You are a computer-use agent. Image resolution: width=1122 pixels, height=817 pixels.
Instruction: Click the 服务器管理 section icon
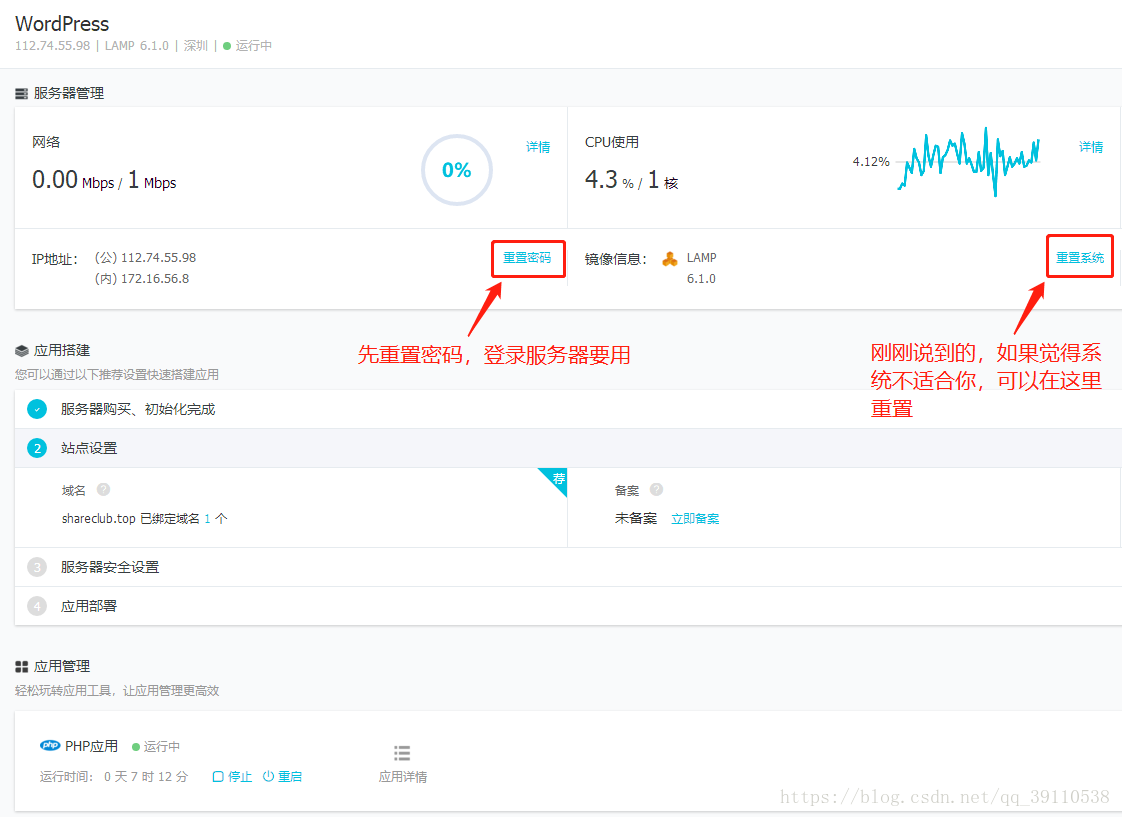(x=22, y=93)
